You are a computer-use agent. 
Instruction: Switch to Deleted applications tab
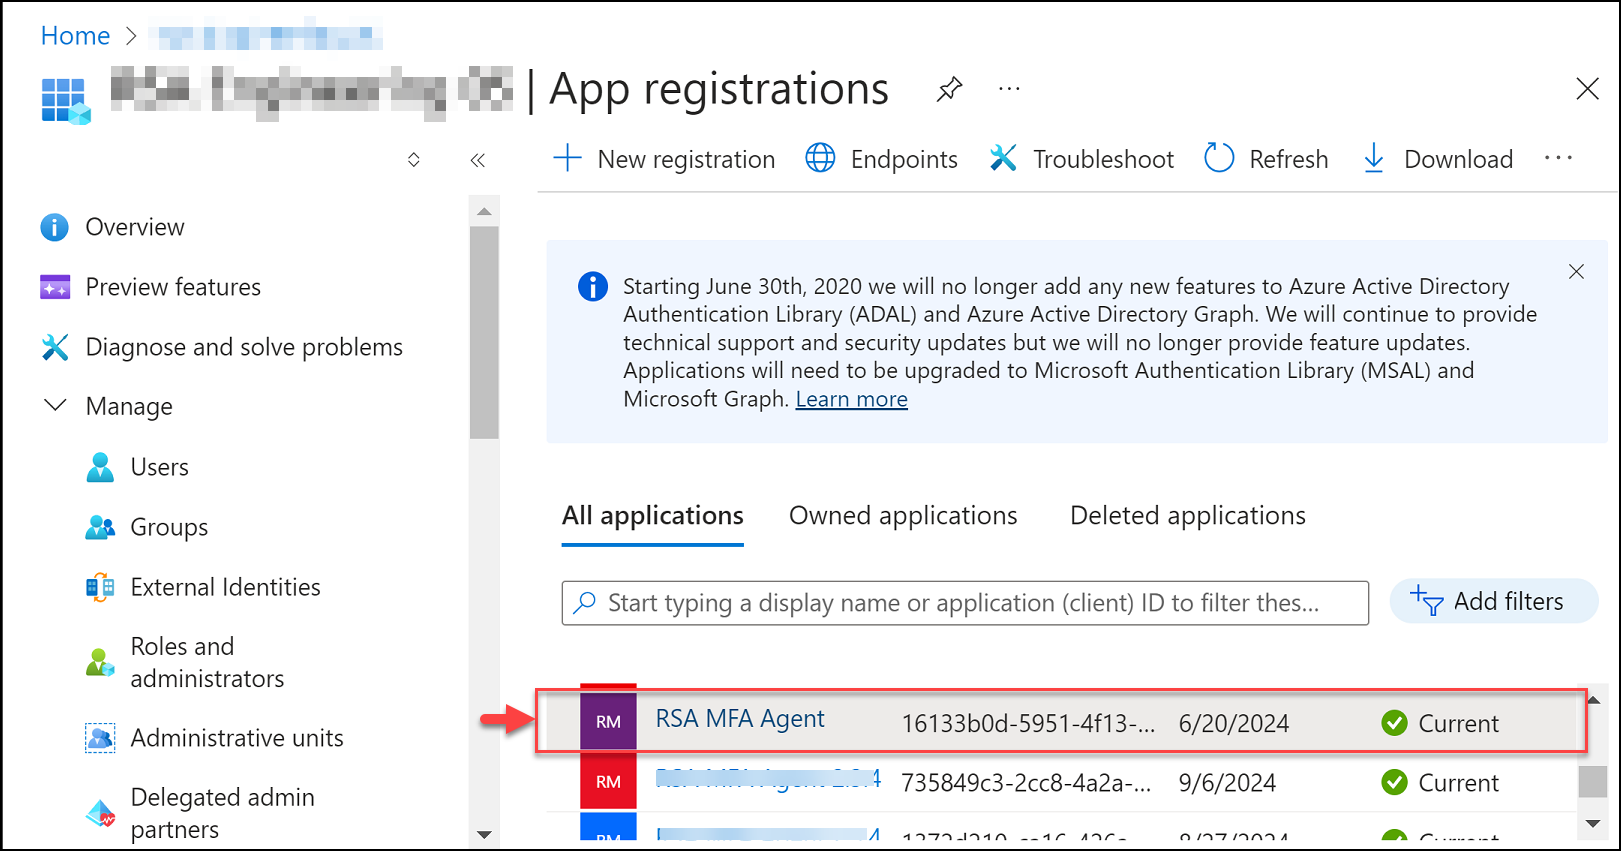(x=1187, y=515)
